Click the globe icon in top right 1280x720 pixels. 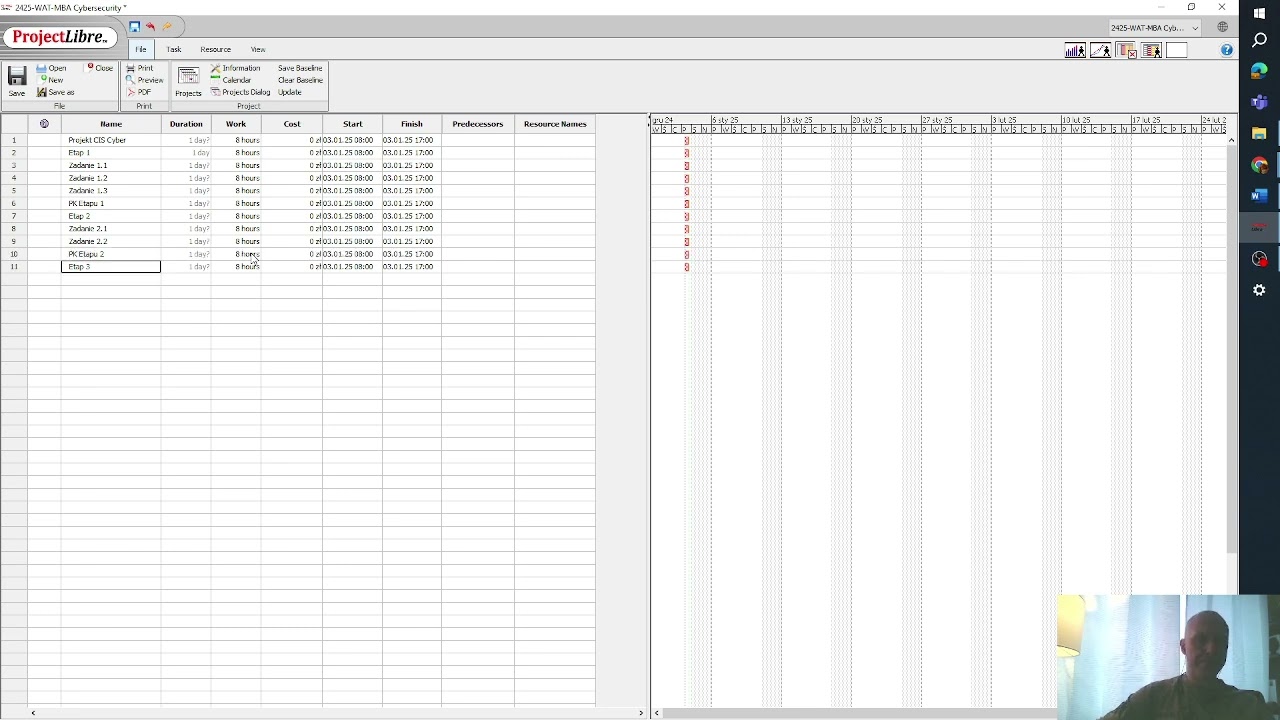[1222, 27]
